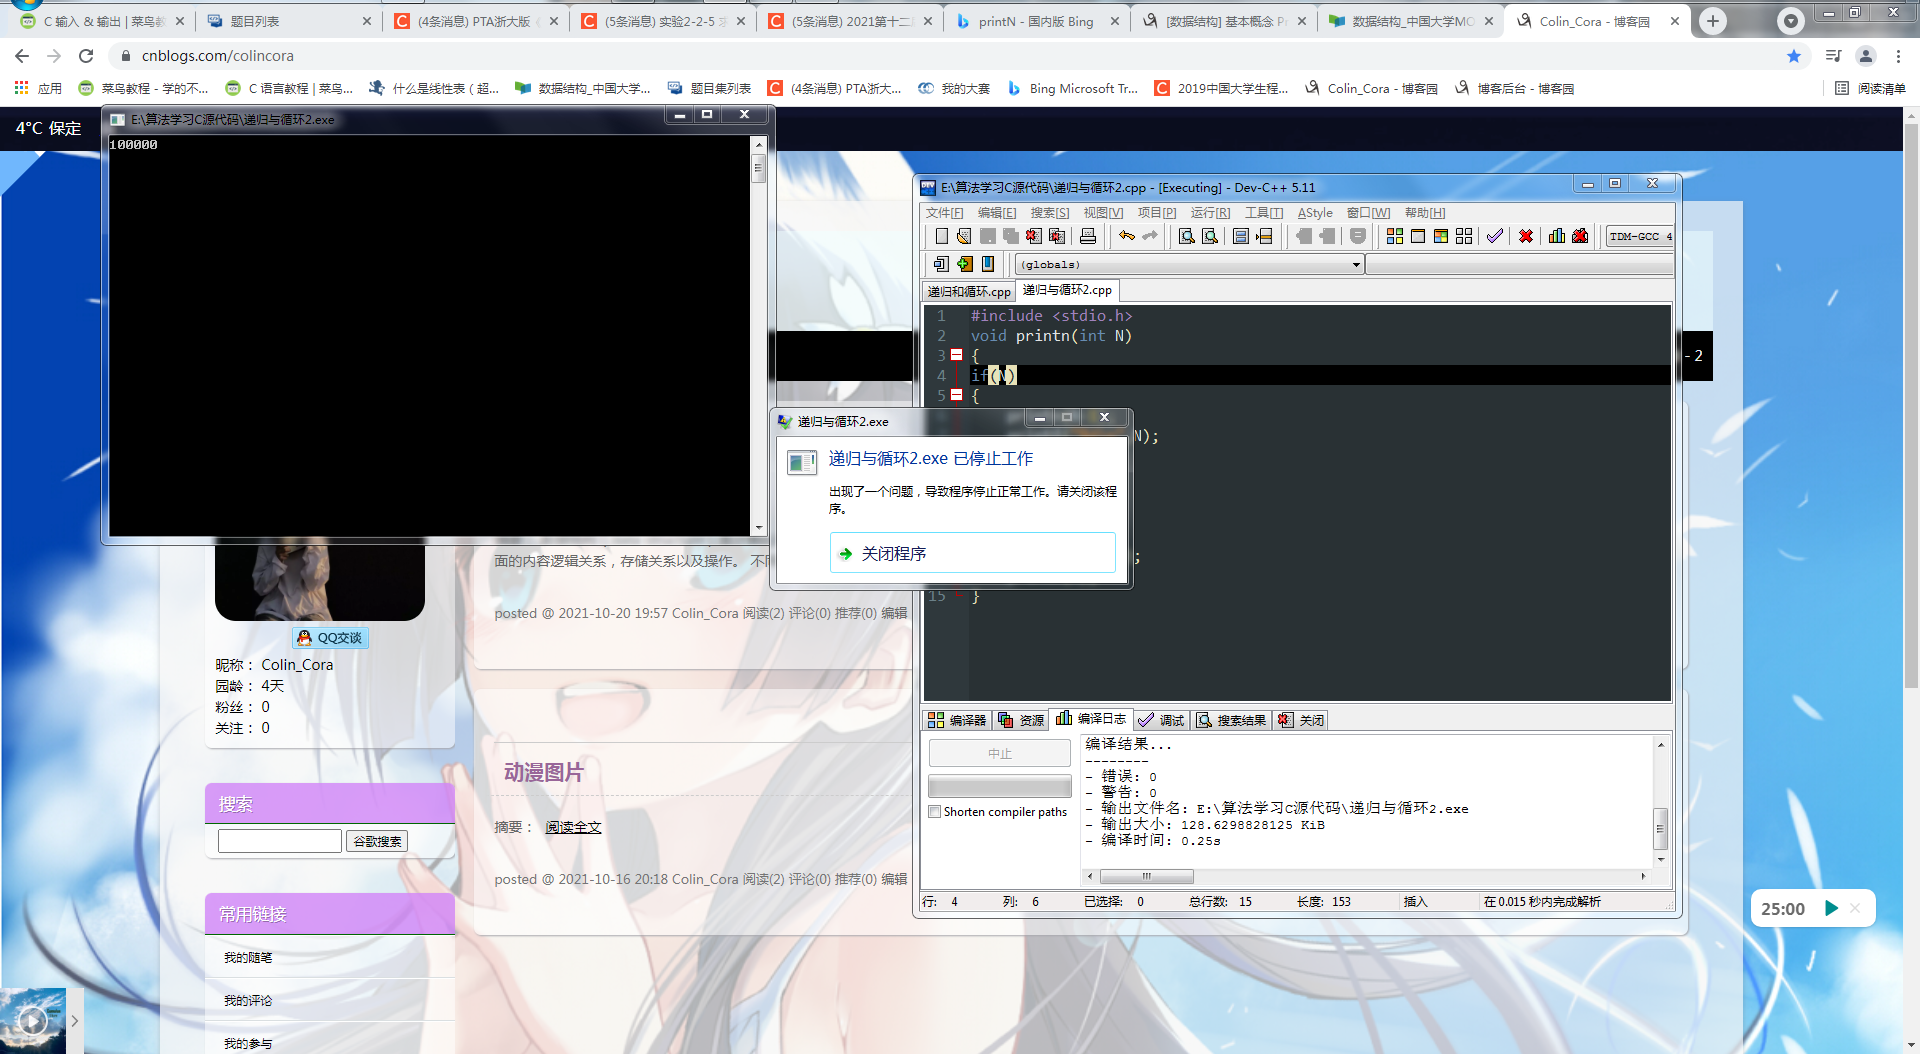This screenshot has width=1920, height=1054.
Task: Open the 搜索结果 bottom panel tab
Action: tap(1232, 720)
